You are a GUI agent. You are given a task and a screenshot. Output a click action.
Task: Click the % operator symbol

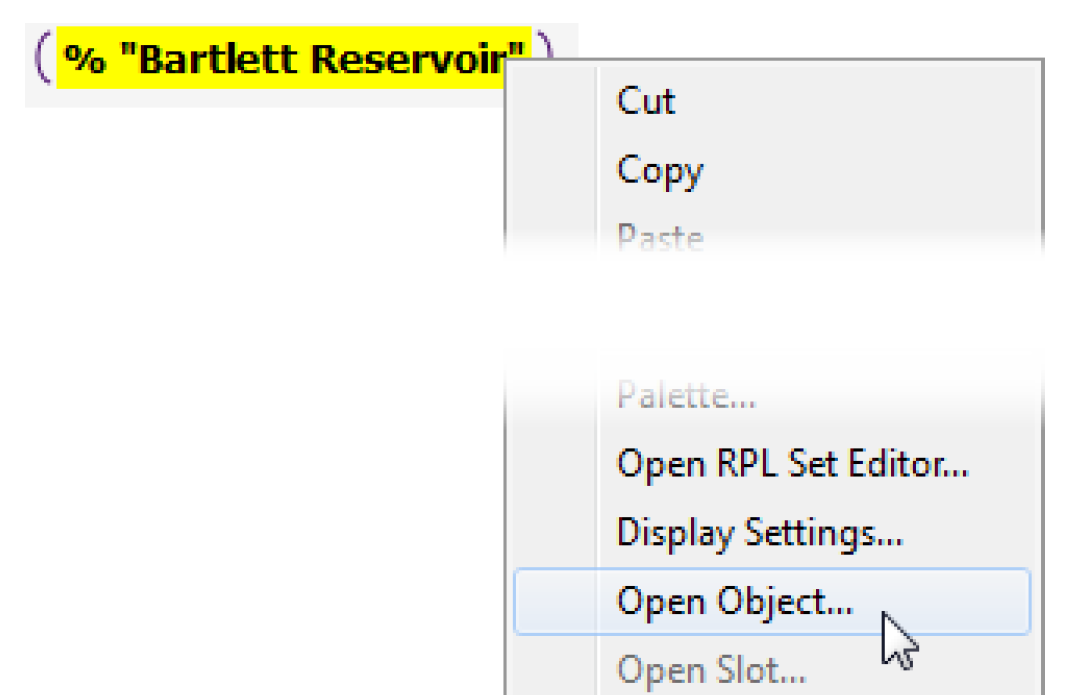click(84, 59)
